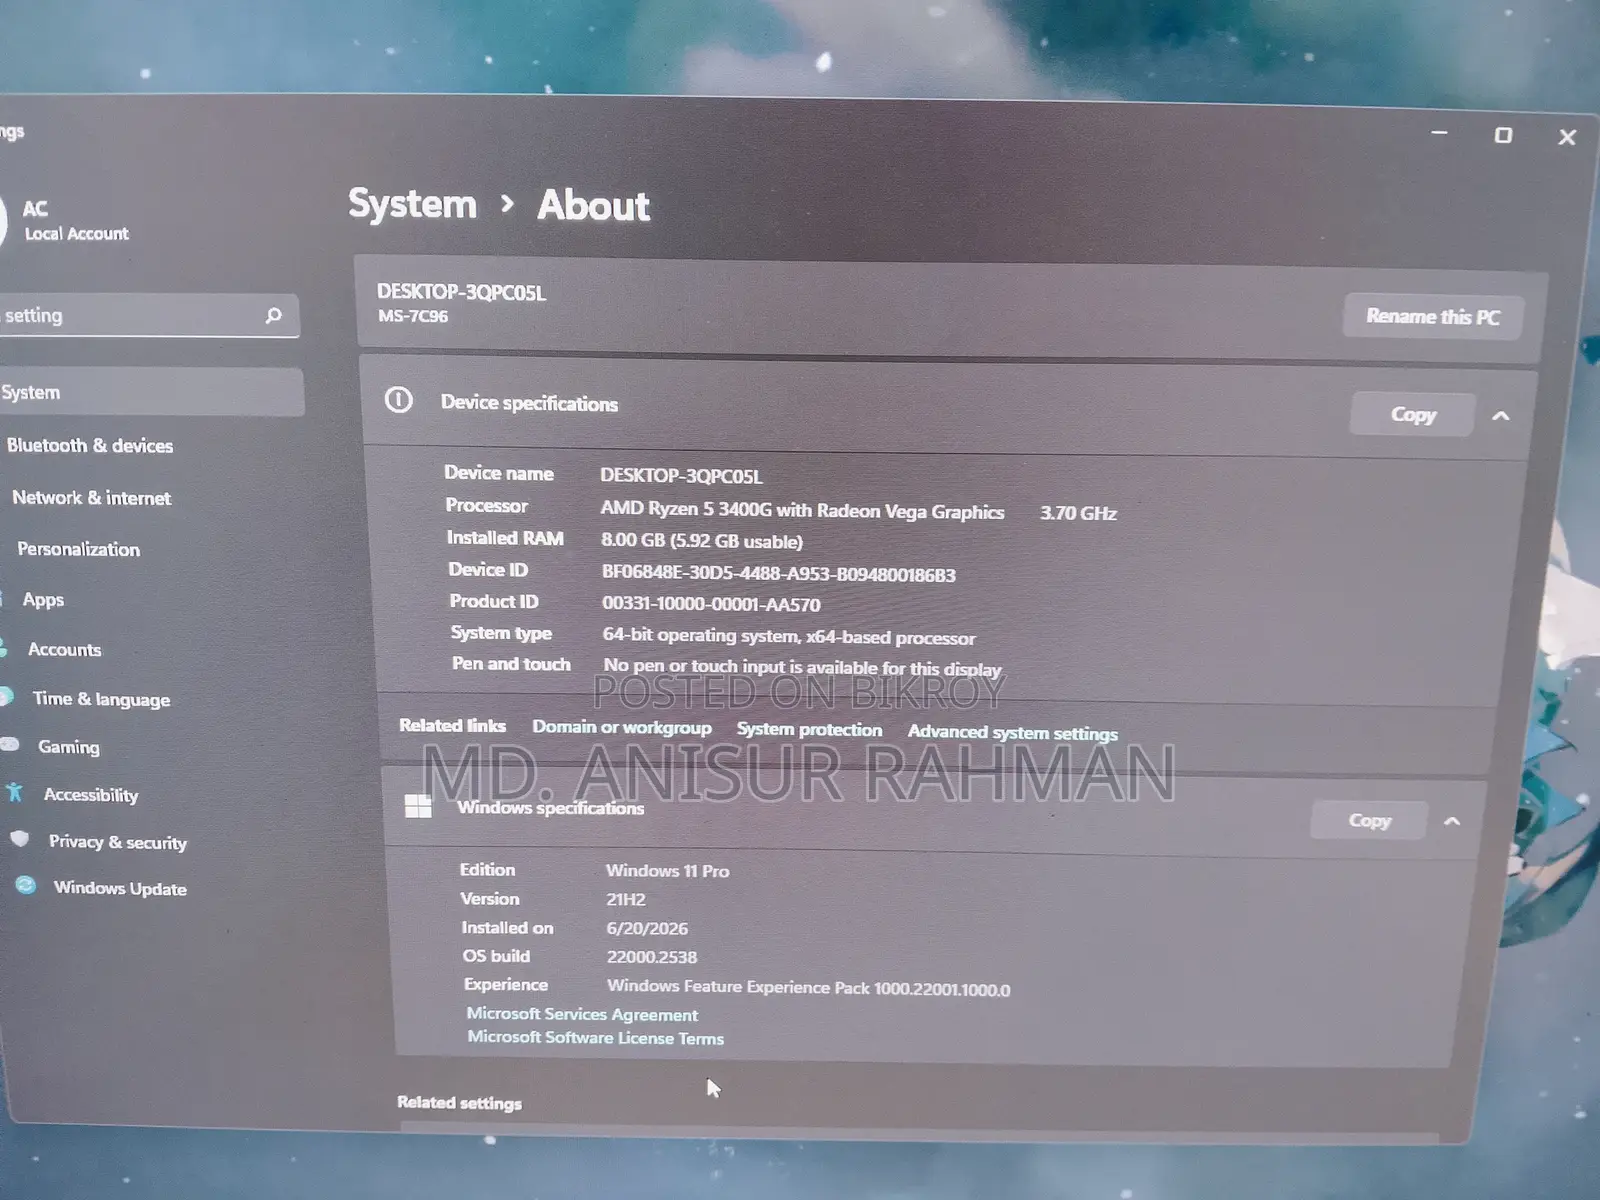This screenshot has width=1600, height=1200.
Task: Open System protection link
Action: click(x=809, y=729)
